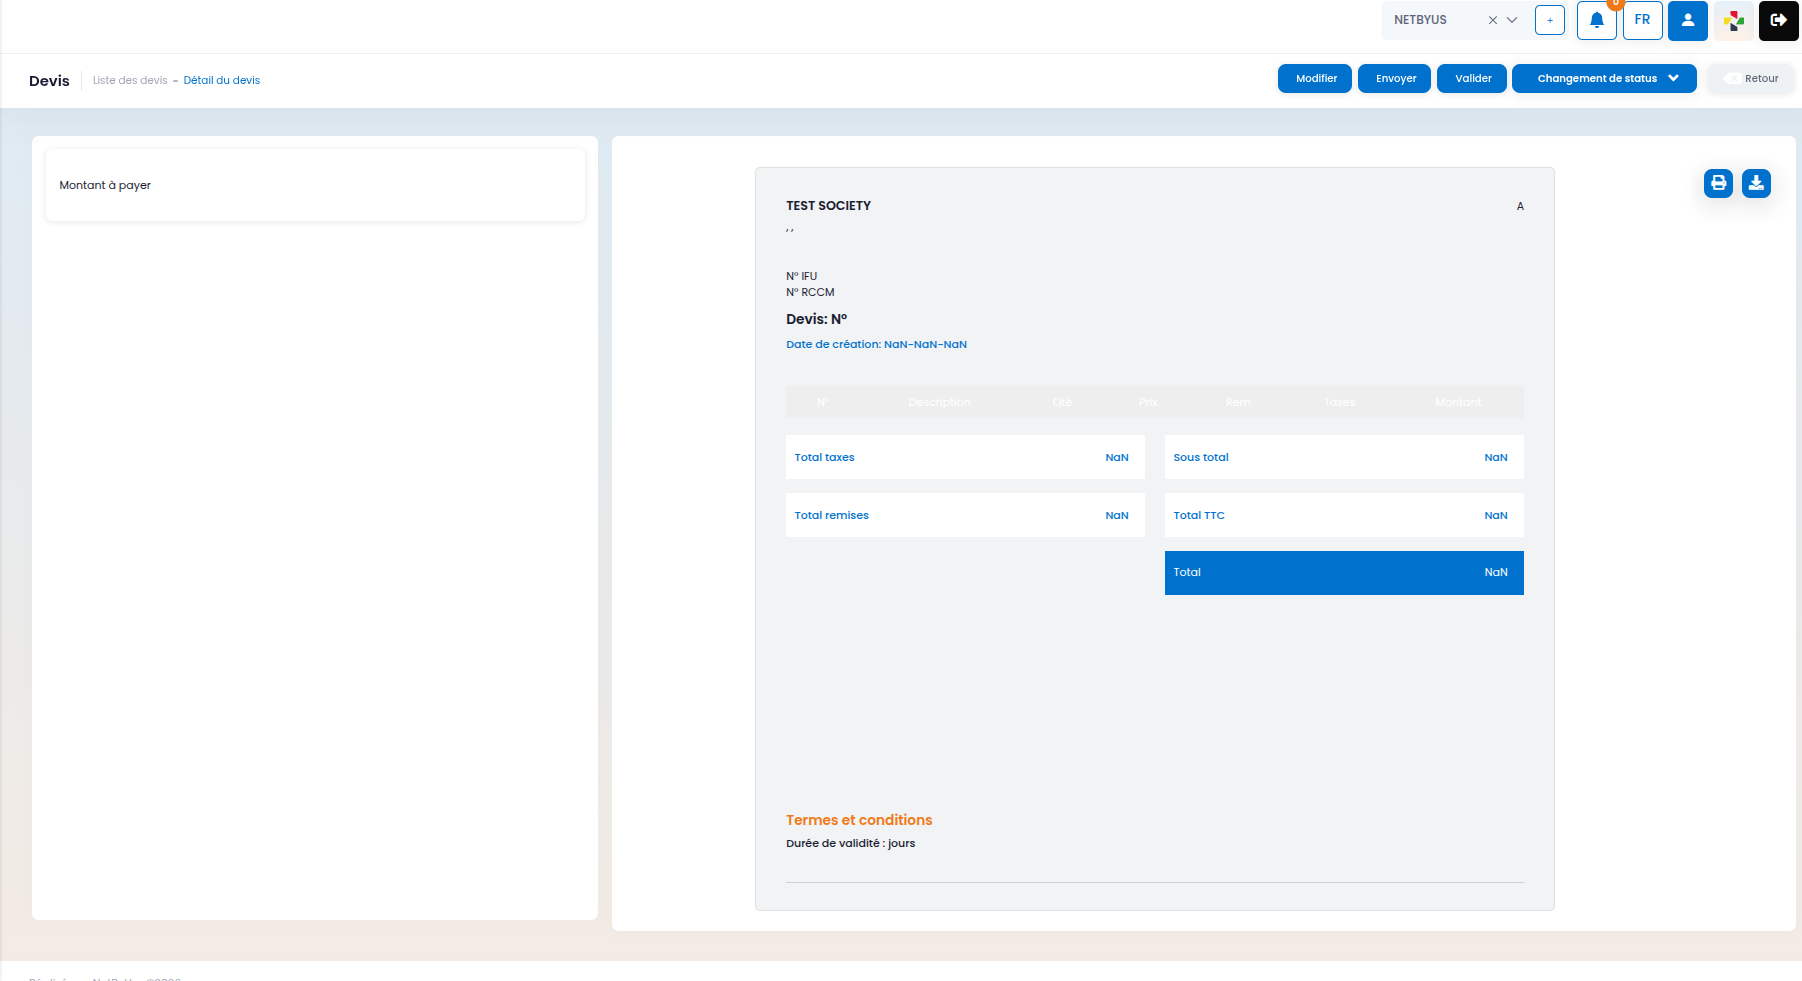Click the Modifier button
1802x981 pixels.
click(x=1315, y=79)
